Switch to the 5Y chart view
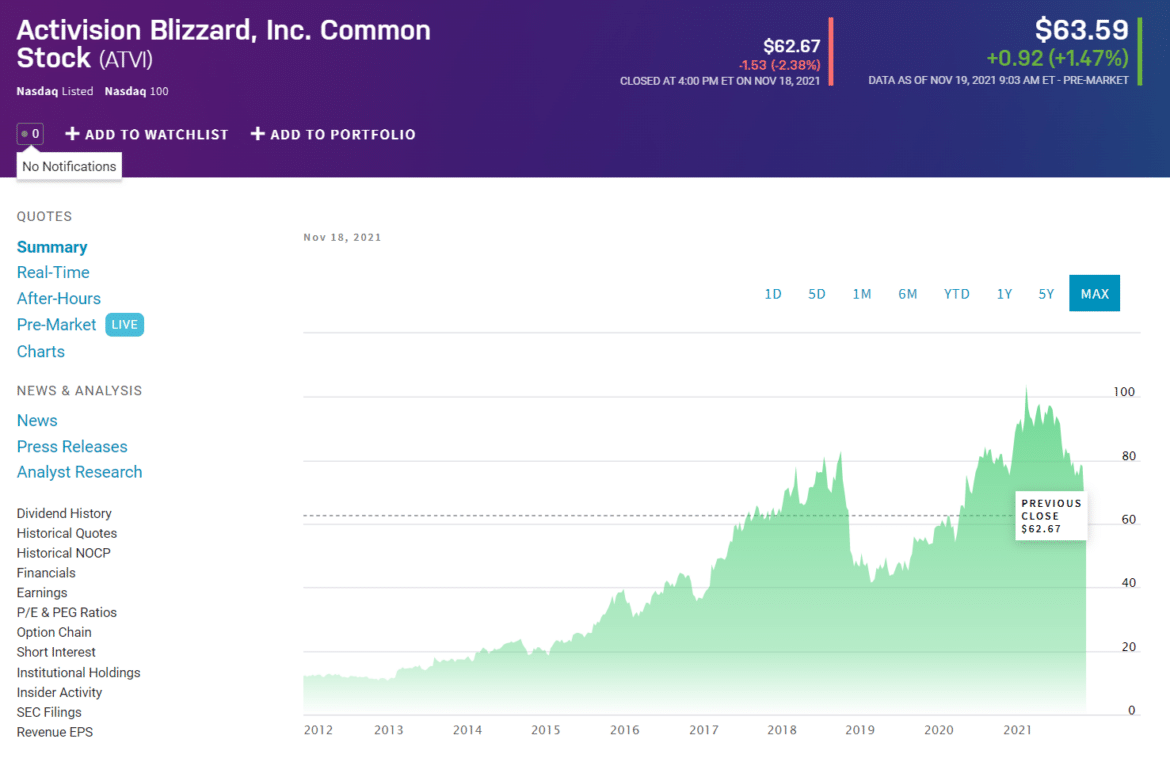This screenshot has height=758, width=1170. click(1046, 293)
